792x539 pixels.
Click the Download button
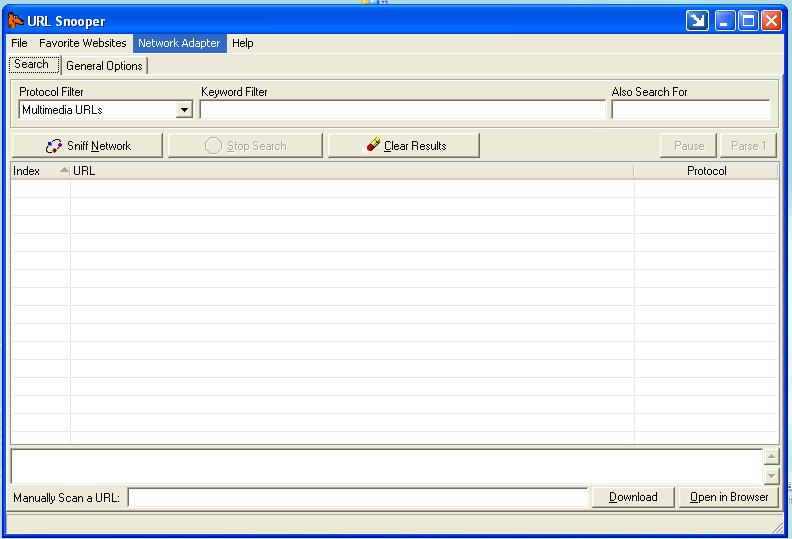tap(633, 497)
